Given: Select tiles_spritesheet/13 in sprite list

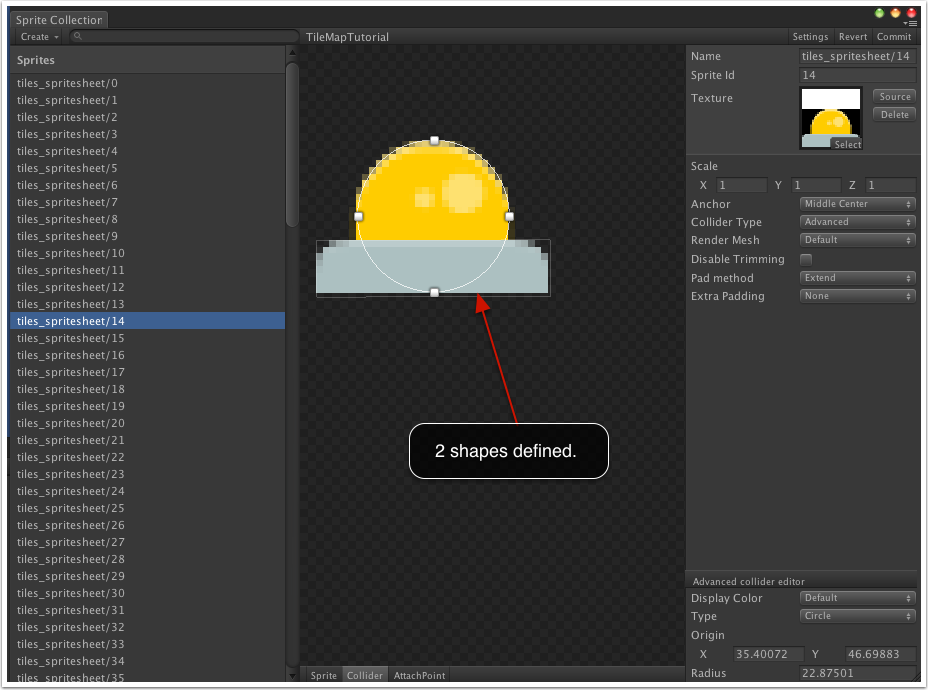Looking at the screenshot, I should [147, 304].
